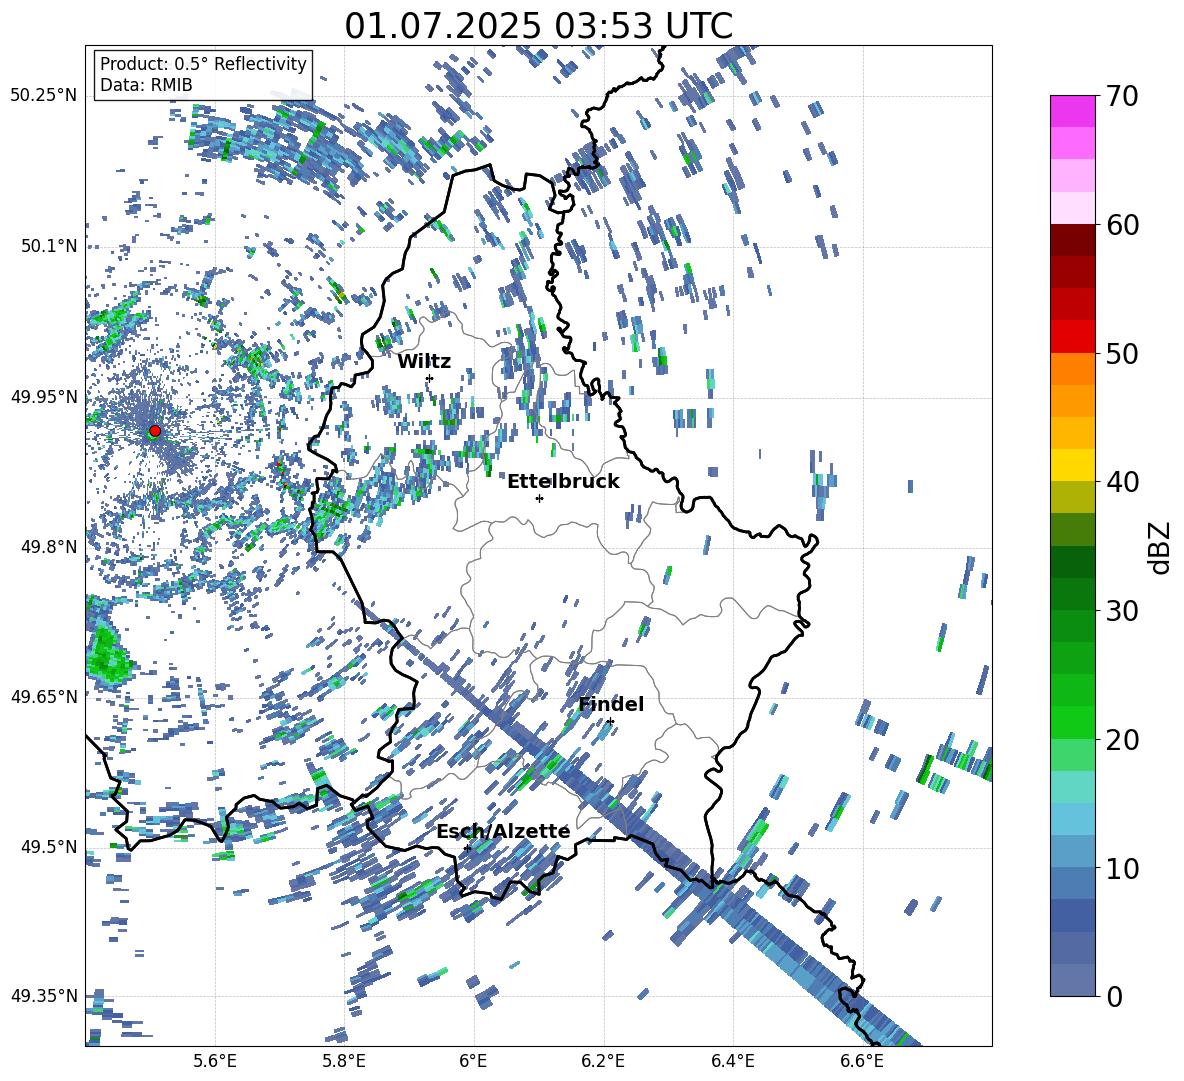Click the Data: RMIB text

(x=146, y=85)
